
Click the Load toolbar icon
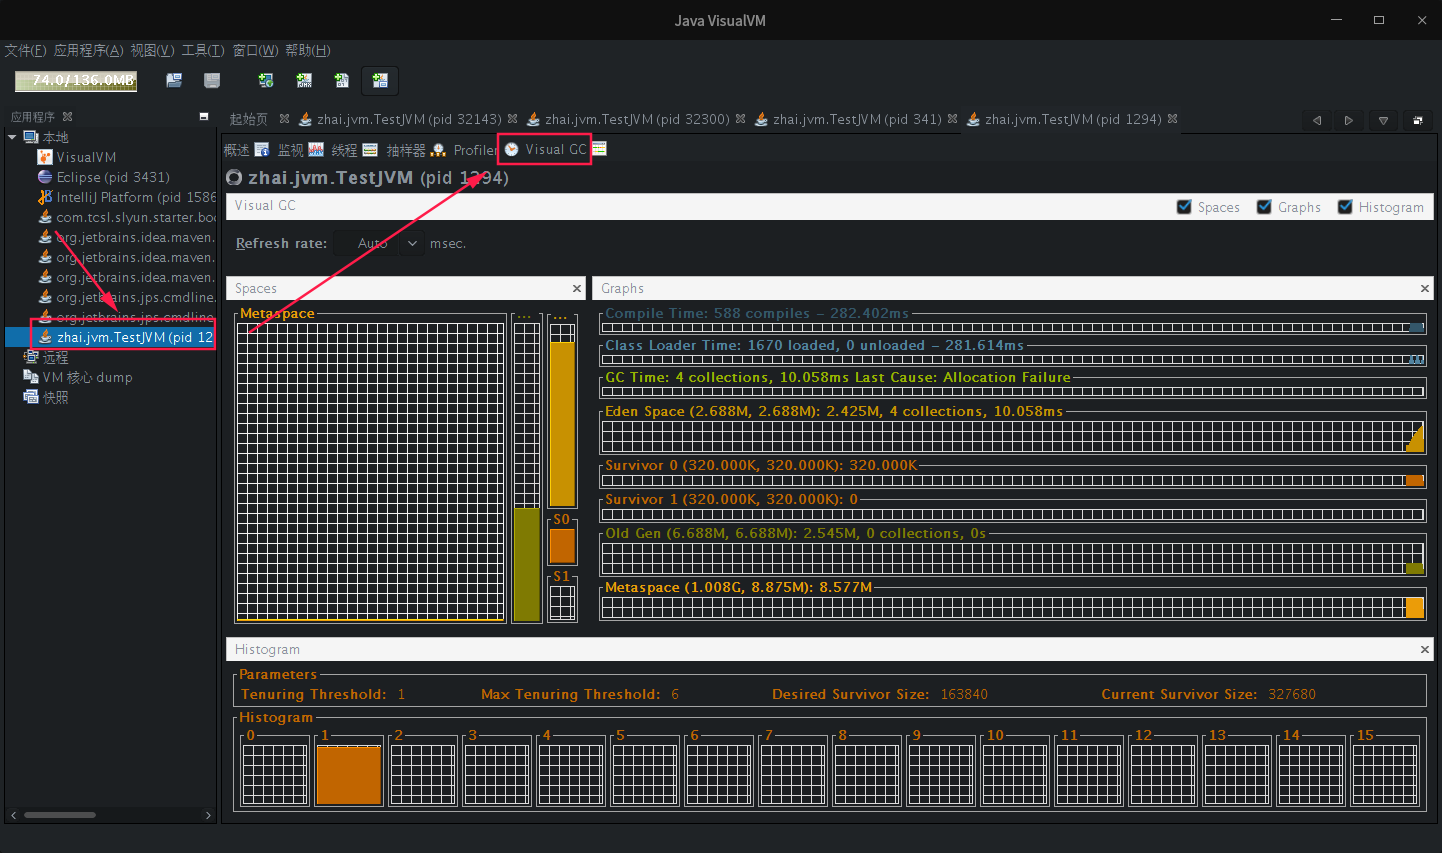pos(174,80)
